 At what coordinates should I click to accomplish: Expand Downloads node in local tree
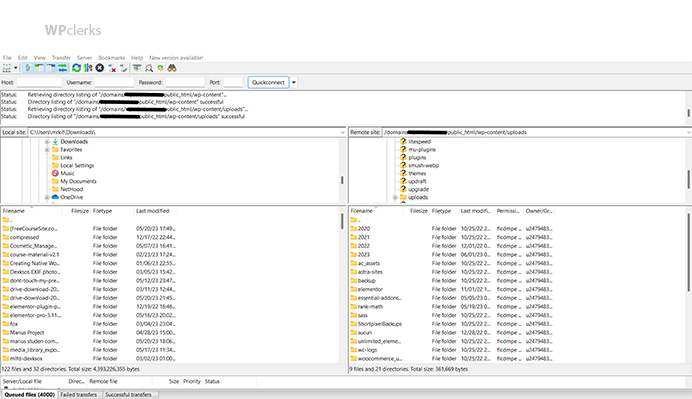[x=47, y=142]
